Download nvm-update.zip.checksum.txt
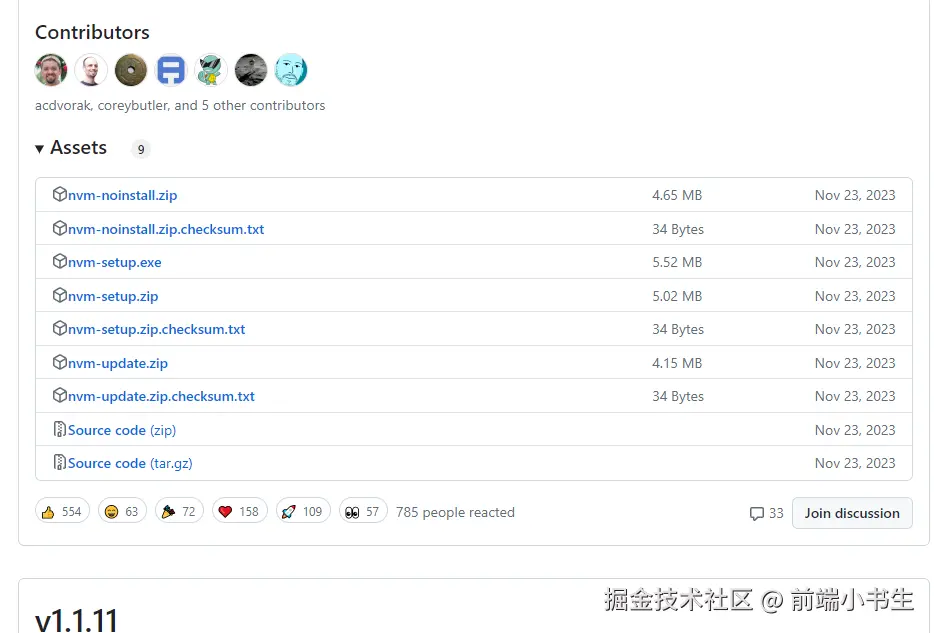The width and height of the screenshot is (934, 633). click(161, 397)
